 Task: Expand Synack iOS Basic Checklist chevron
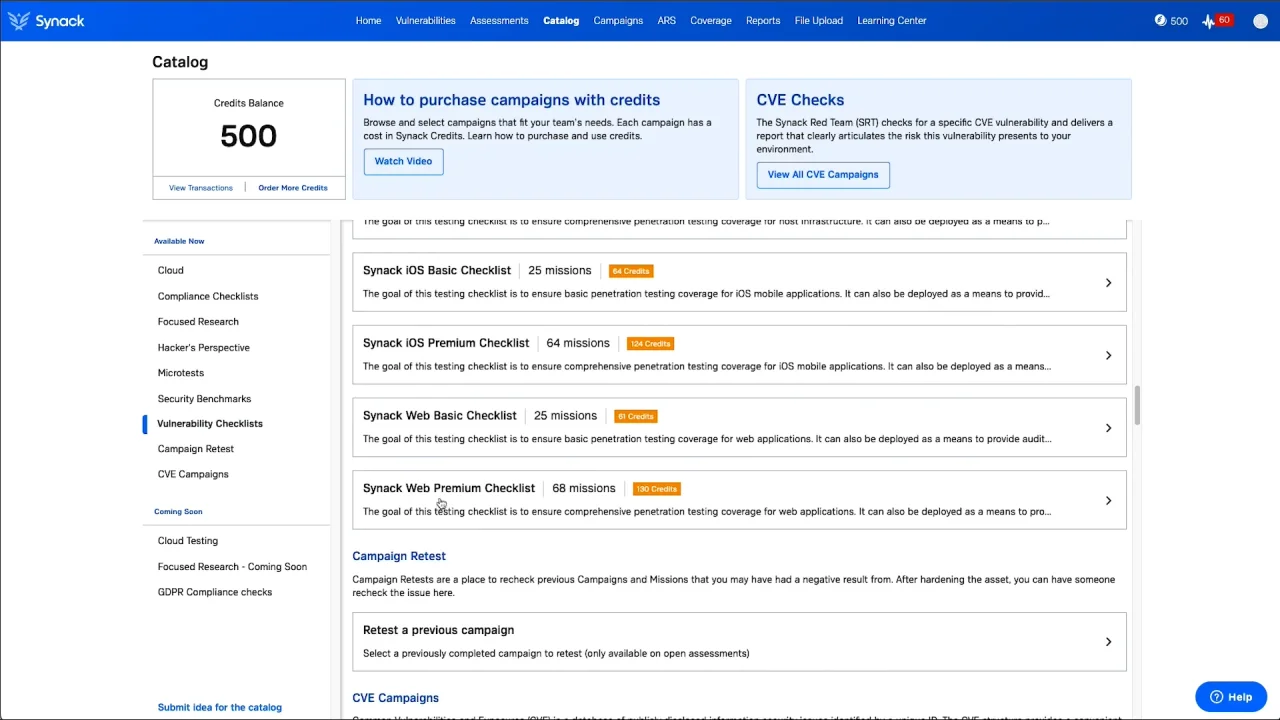click(1108, 283)
